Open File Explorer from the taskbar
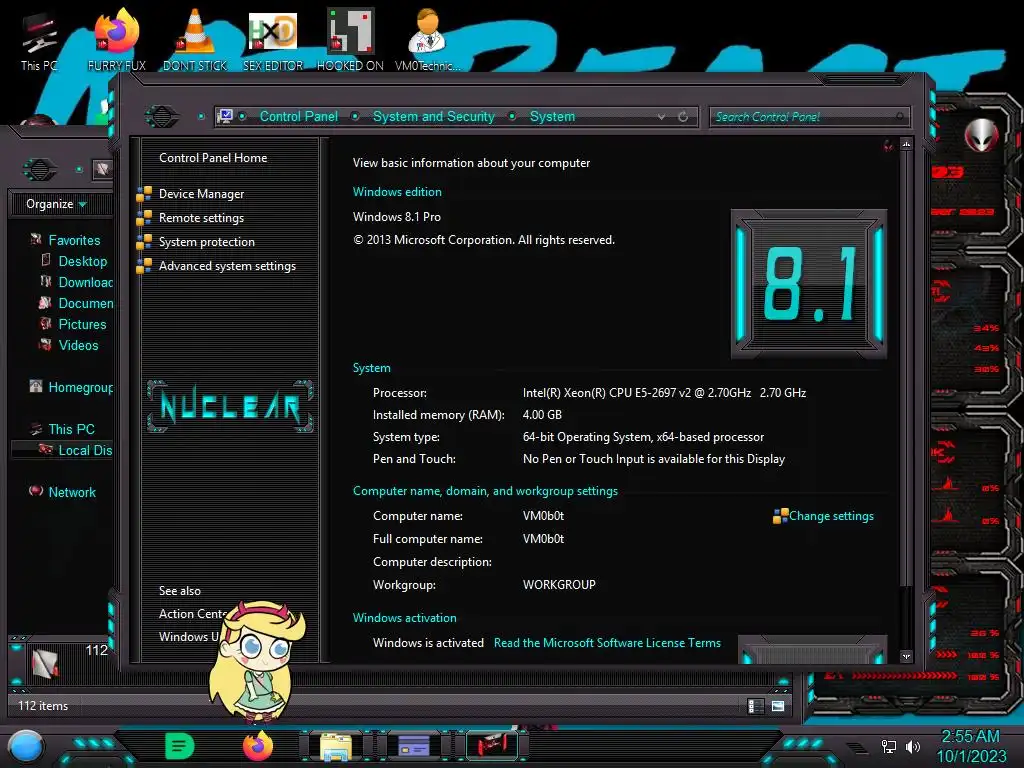 [336, 746]
